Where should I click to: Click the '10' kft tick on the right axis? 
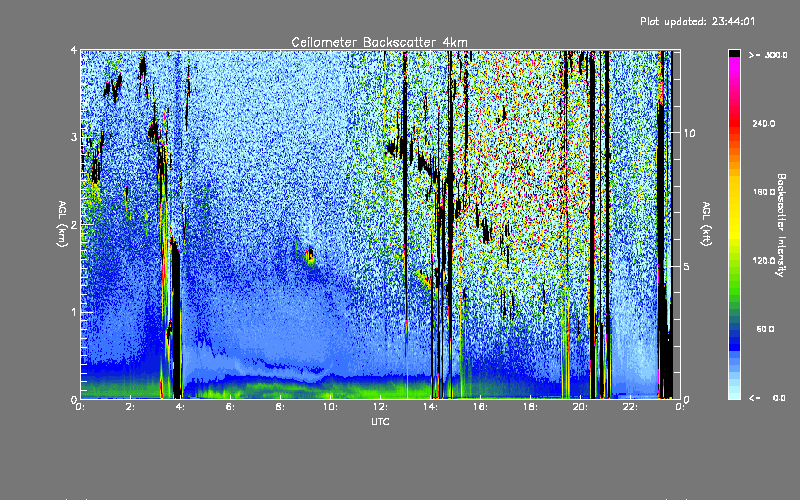[x=689, y=133]
